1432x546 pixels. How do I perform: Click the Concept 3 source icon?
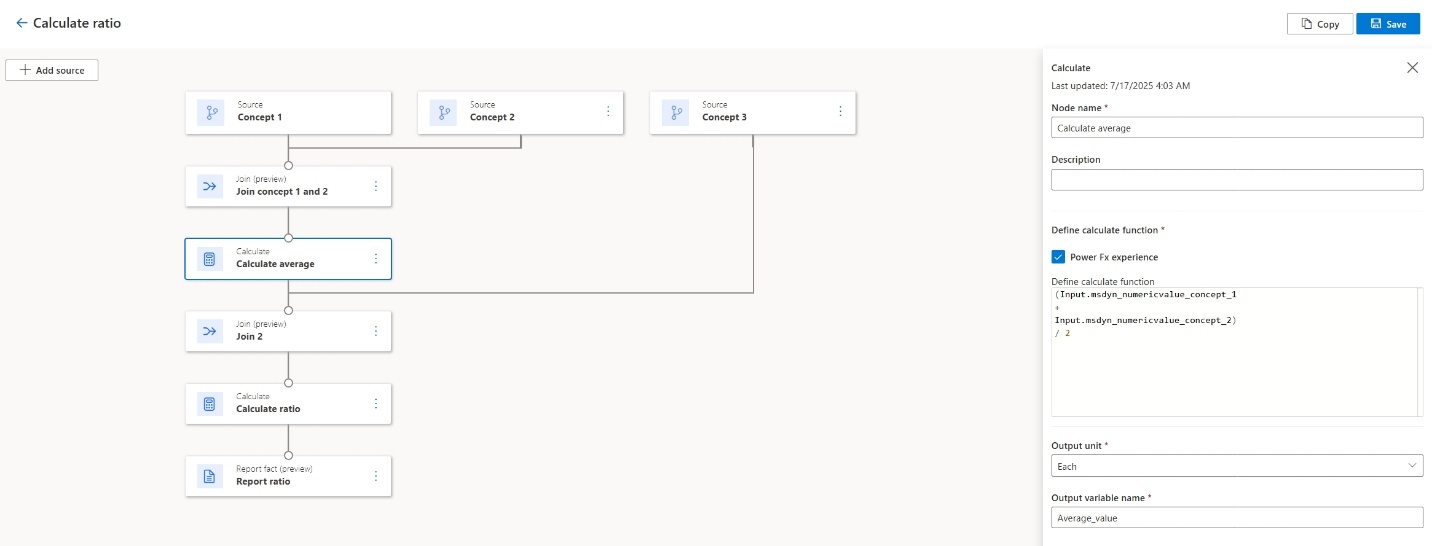(x=675, y=112)
